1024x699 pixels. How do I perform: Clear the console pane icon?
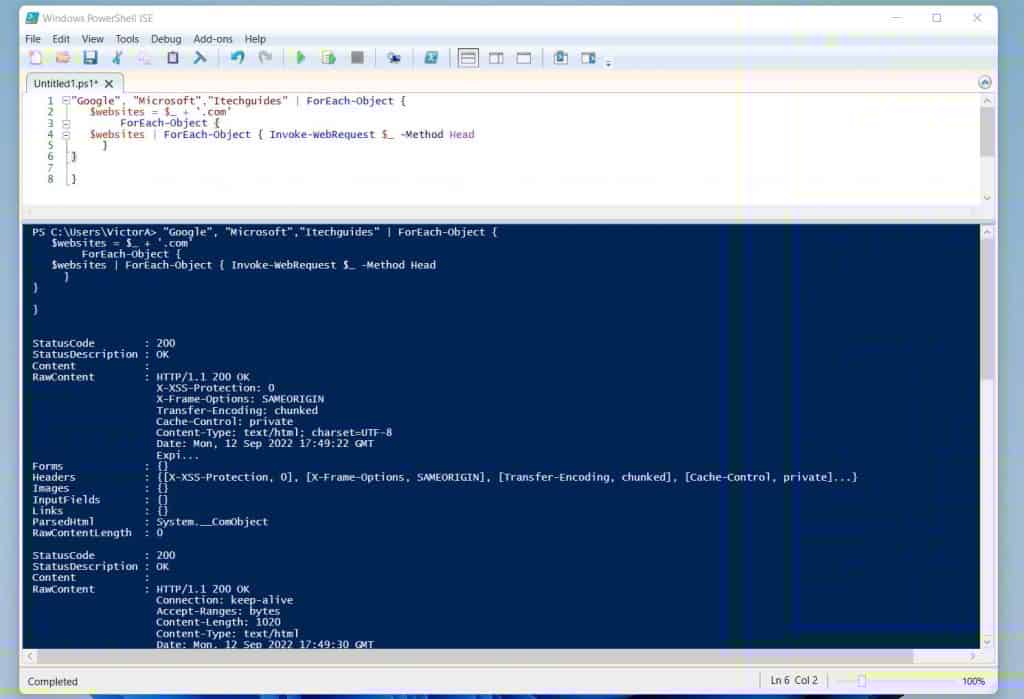200,58
